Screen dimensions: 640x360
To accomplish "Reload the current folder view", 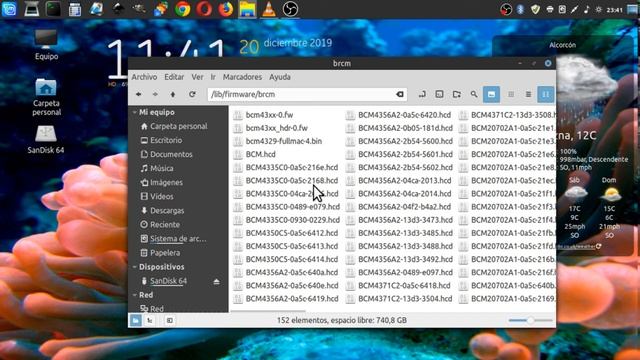I will [x=192, y=94].
